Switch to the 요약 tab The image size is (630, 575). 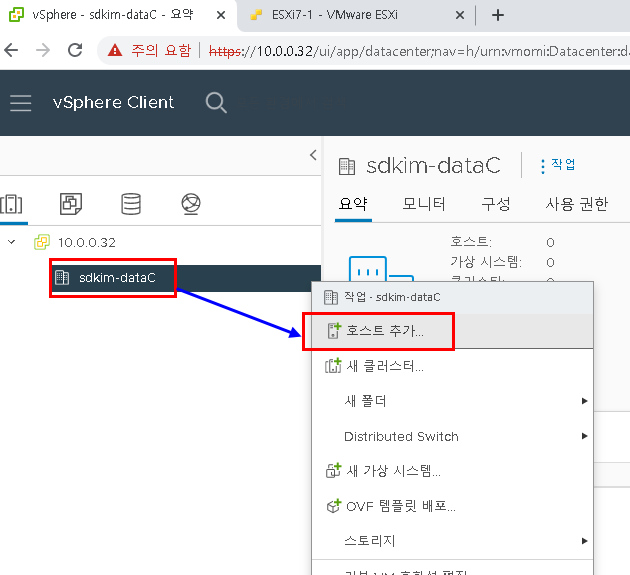[x=353, y=204]
